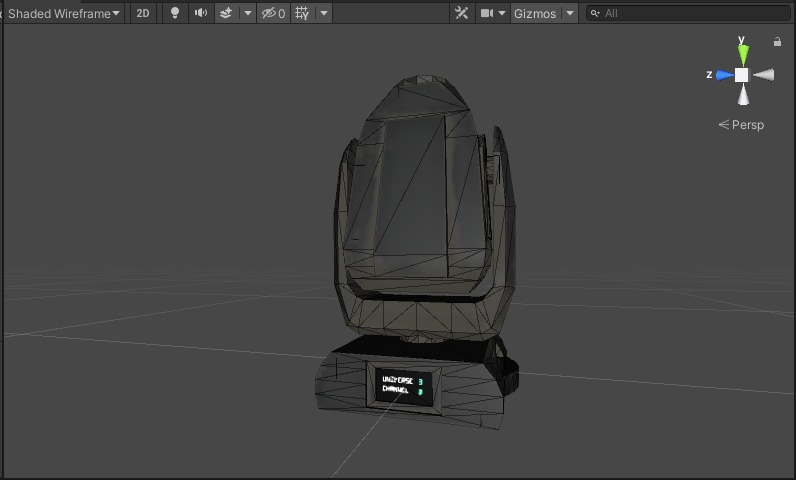Toggle 2D view mode
This screenshot has width=796, height=480.
pos(143,14)
